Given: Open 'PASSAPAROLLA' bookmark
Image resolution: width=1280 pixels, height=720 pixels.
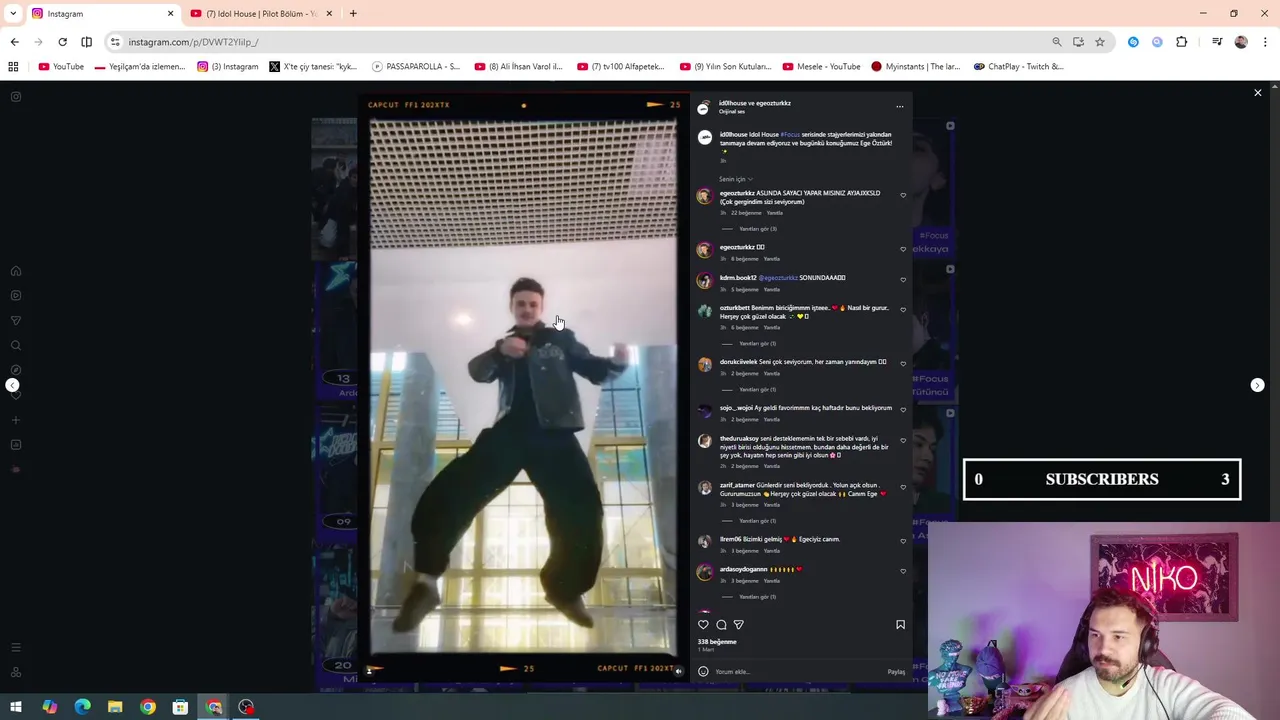Looking at the screenshot, I should 416,67.
